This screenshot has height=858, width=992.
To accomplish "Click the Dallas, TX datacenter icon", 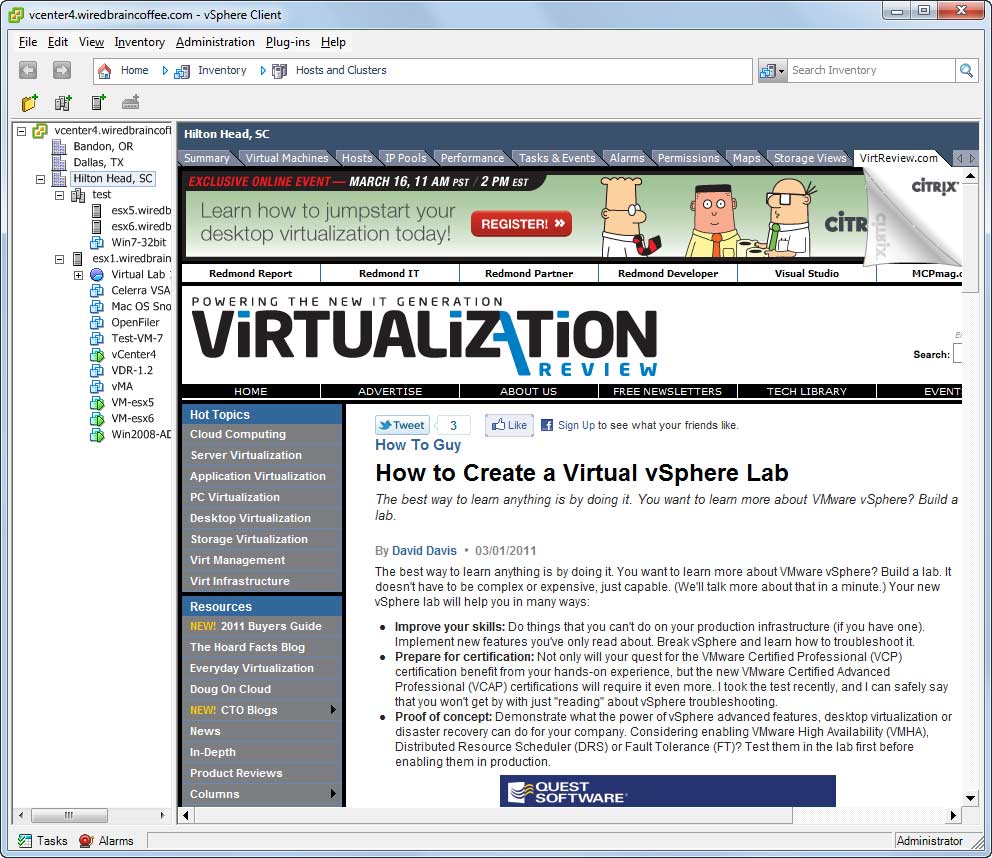I will (59, 163).
